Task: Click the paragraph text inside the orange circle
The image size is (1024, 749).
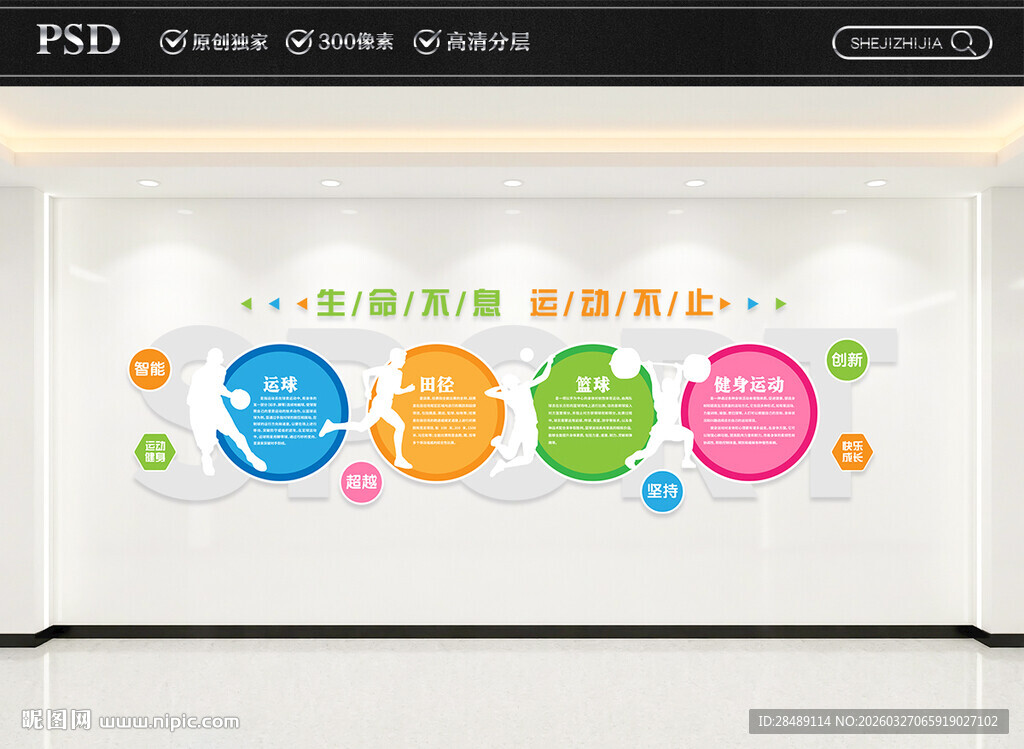Action: pos(444,420)
